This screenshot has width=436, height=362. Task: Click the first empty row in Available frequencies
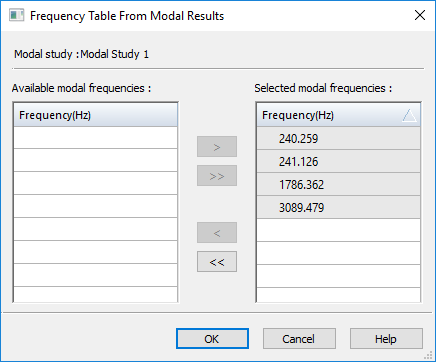click(x=96, y=138)
